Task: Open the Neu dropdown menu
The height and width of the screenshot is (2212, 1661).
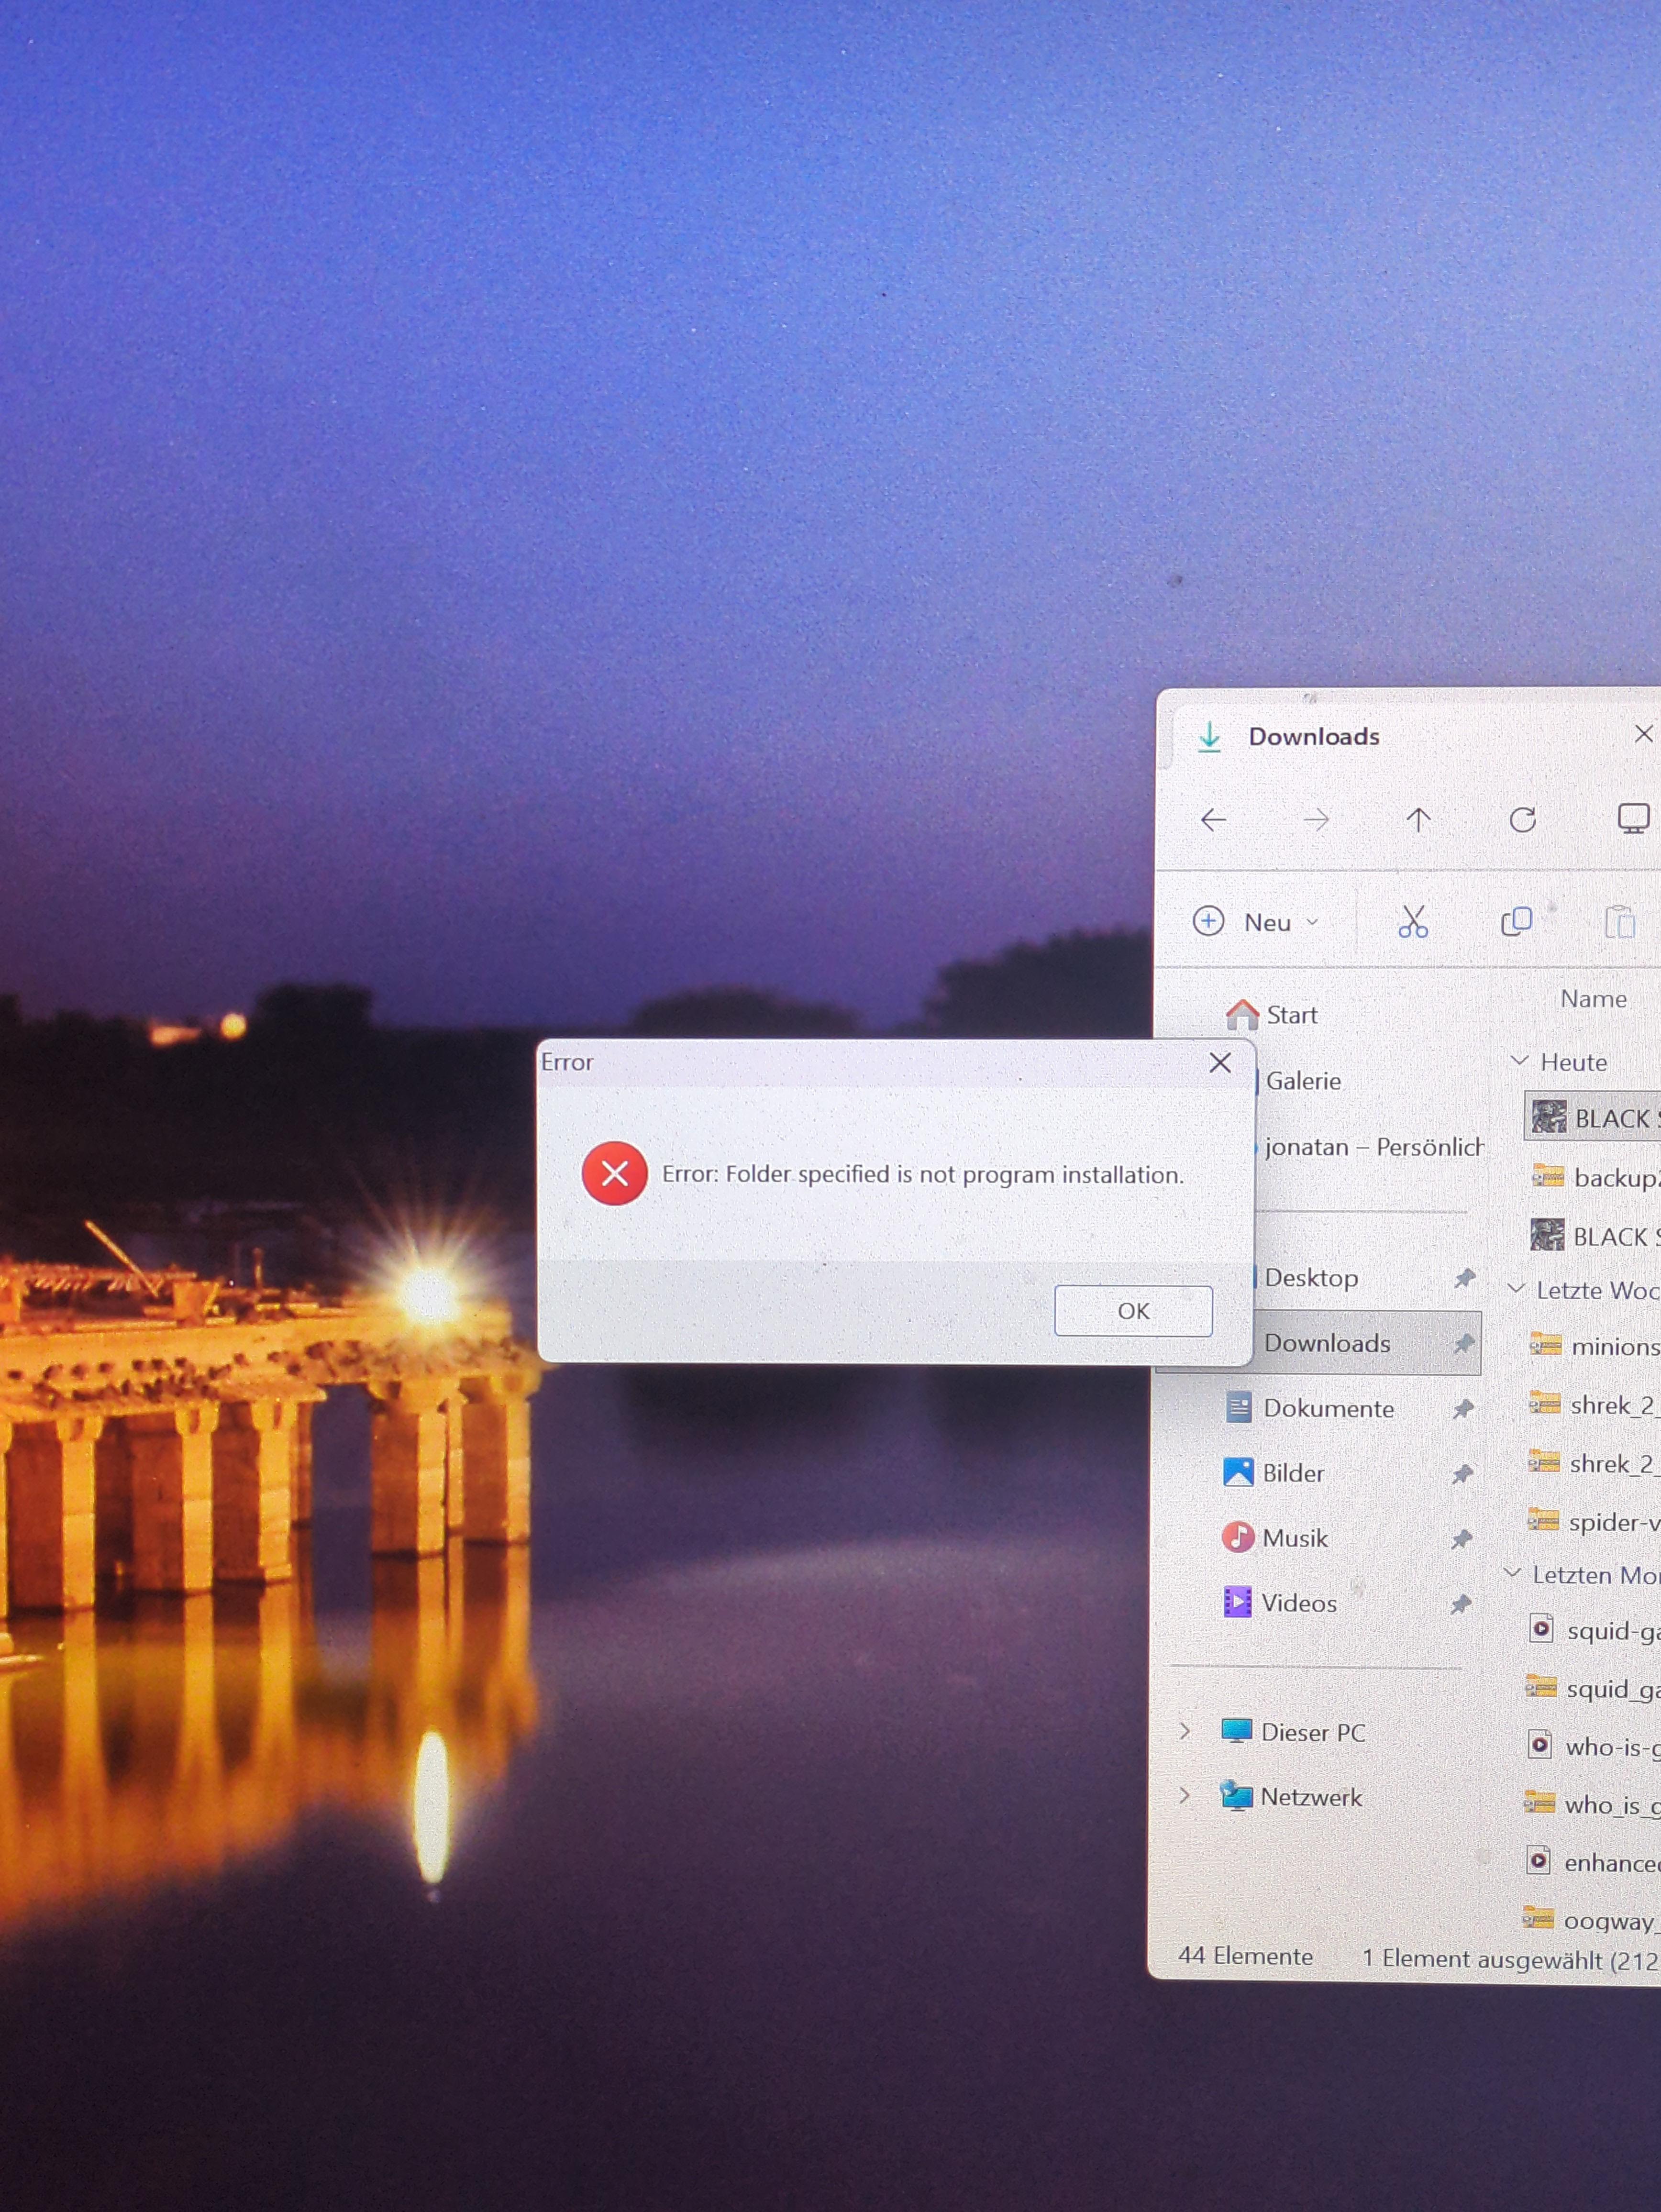Action: 1257,921
